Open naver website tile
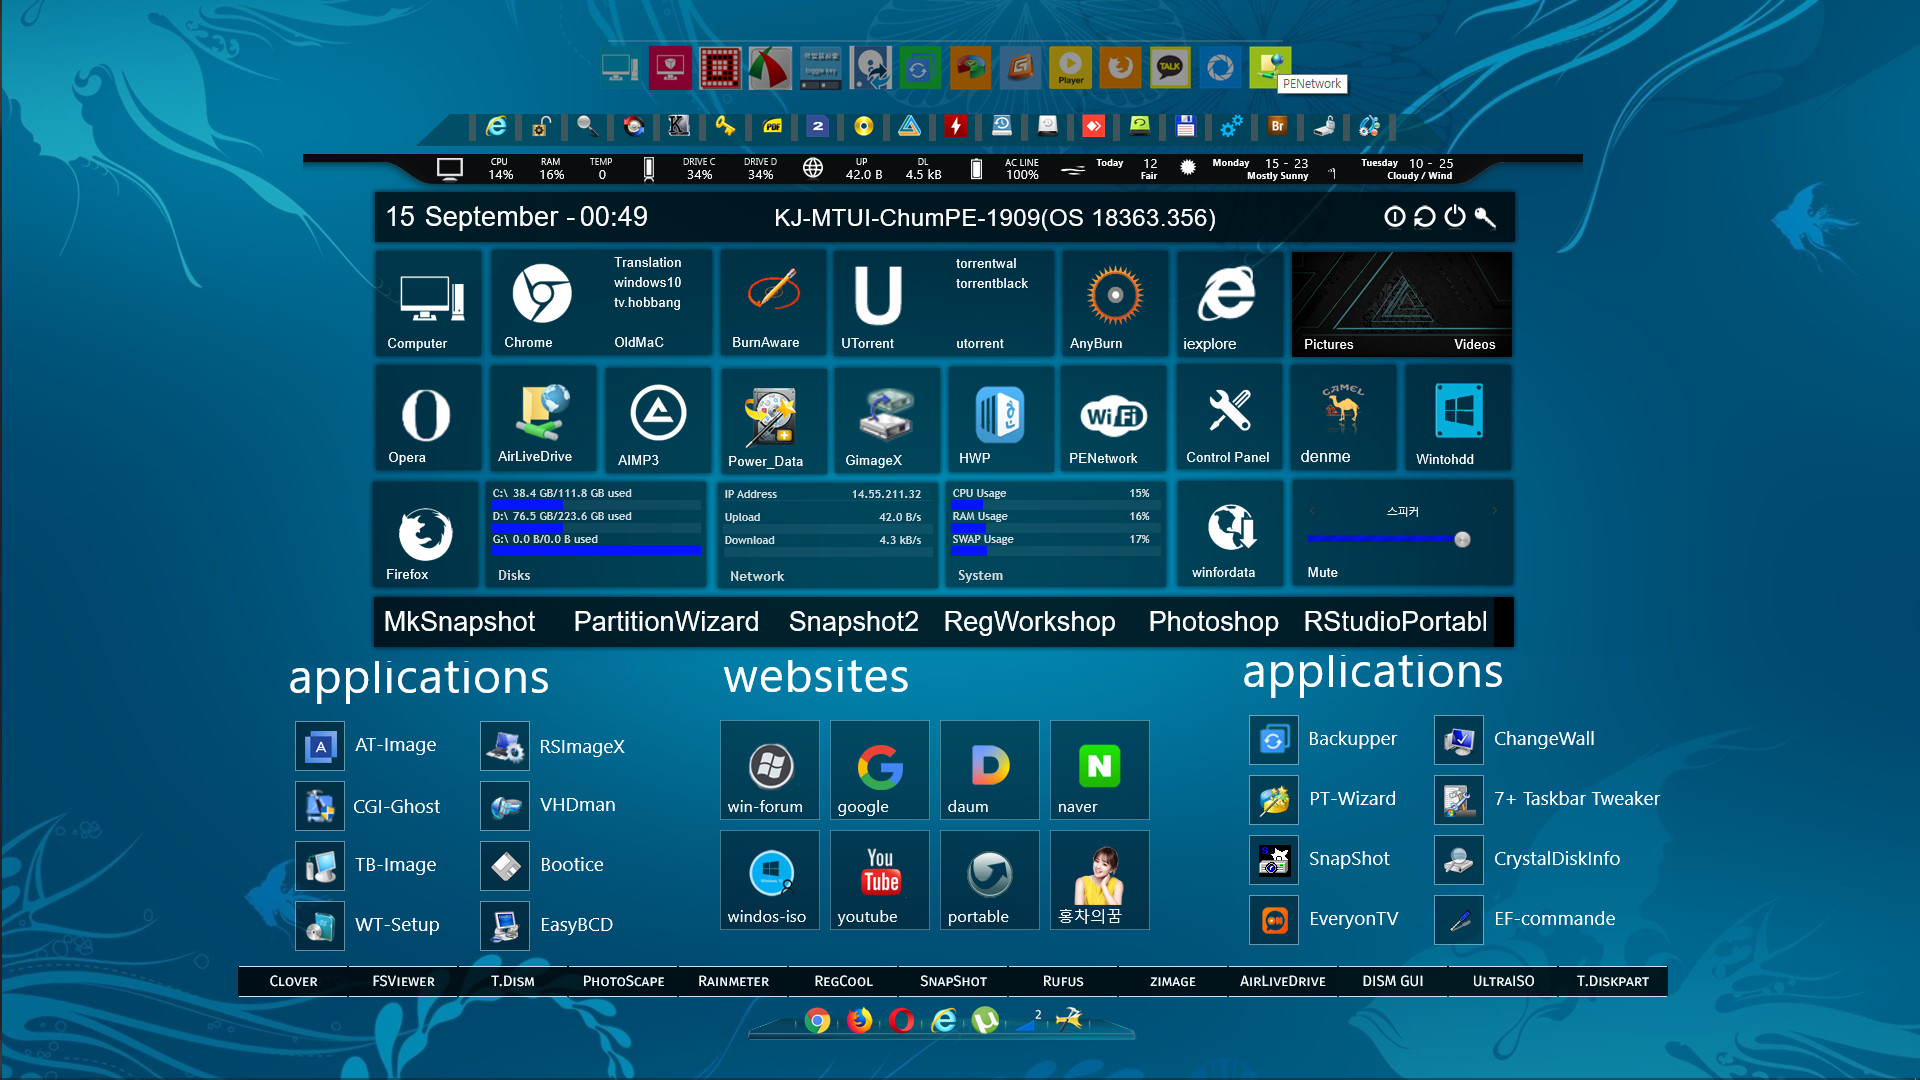This screenshot has height=1080, width=1920. 1100,770
